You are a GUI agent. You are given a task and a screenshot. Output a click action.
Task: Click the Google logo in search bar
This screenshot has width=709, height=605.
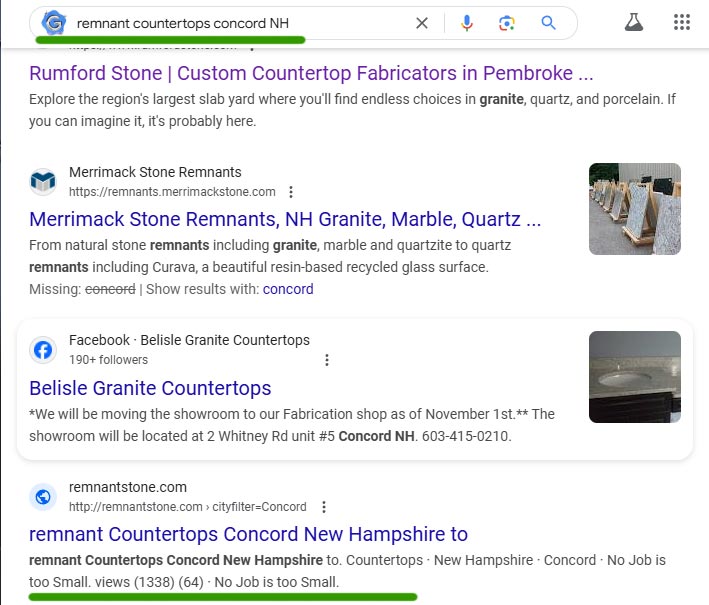pyautogui.click(x=54, y=22)
